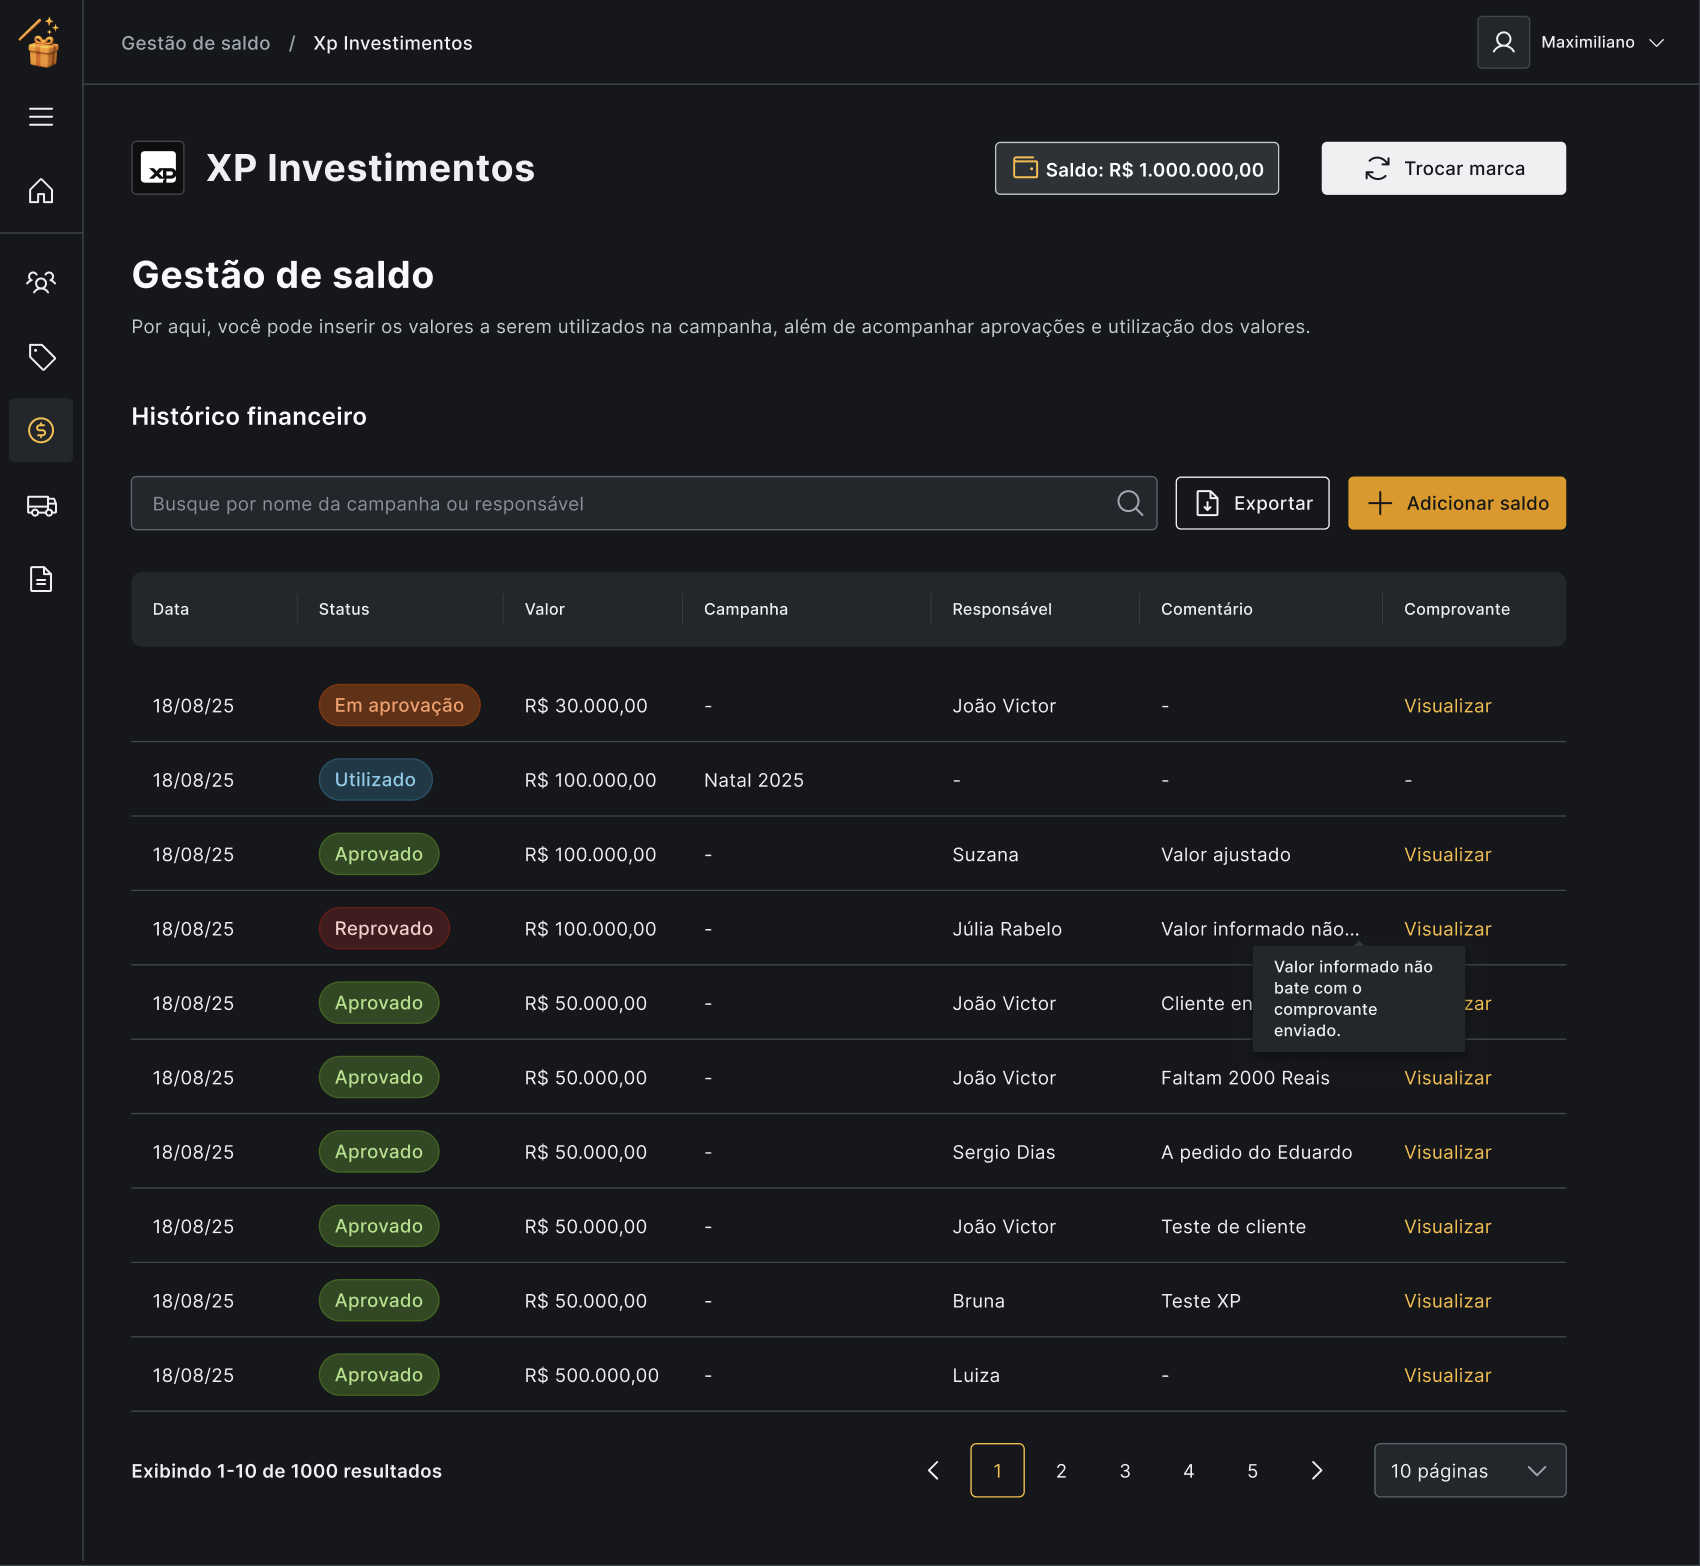Select page 3 in pagination

pos(1125,1470)
